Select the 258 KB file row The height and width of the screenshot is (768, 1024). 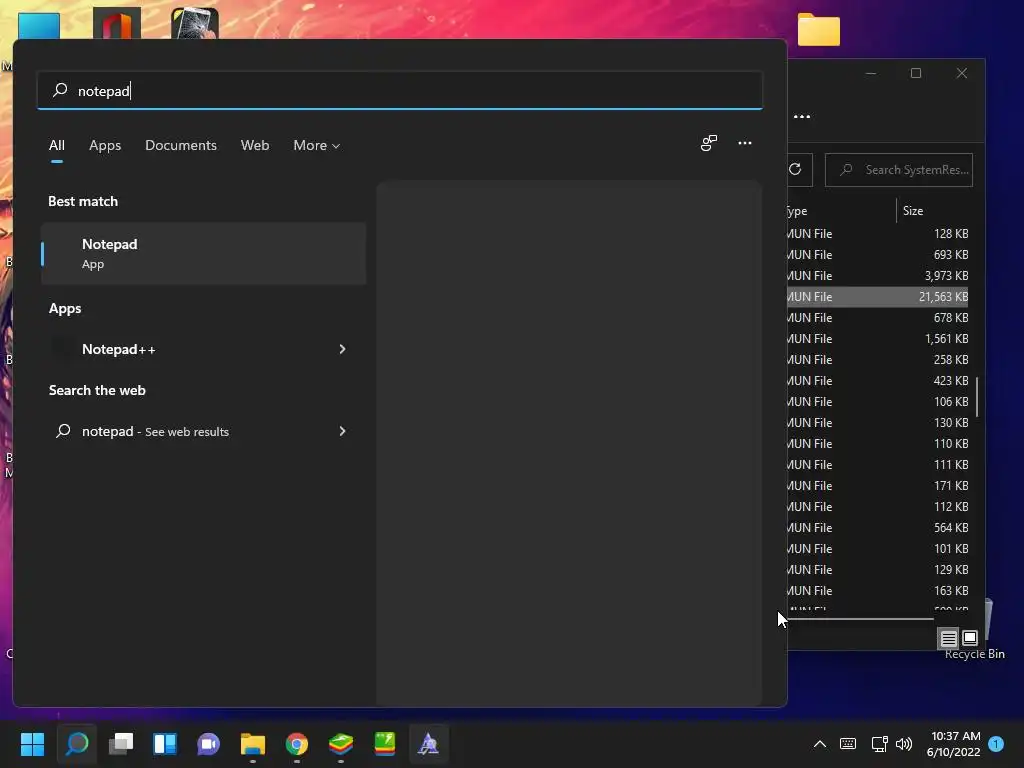[878, 359]
